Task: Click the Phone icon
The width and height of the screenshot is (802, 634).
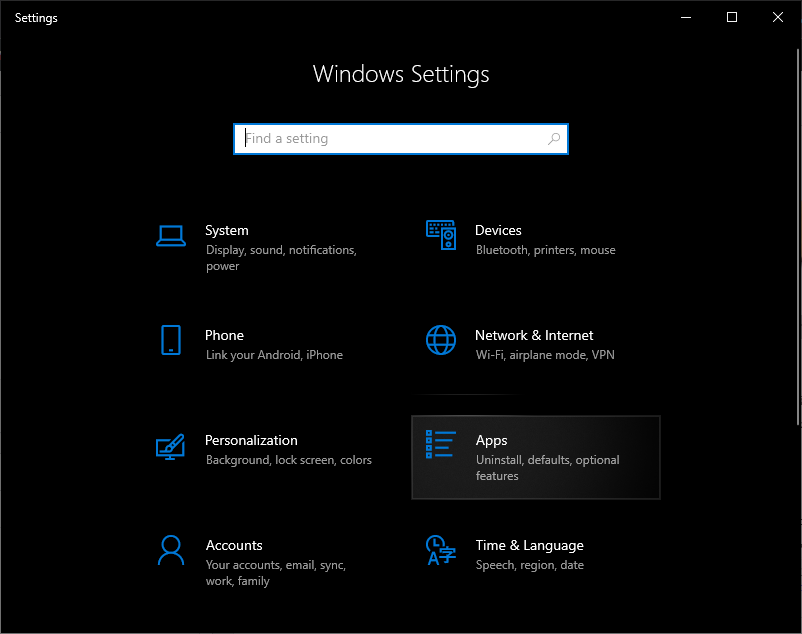Action: click(x=171, y=340)
